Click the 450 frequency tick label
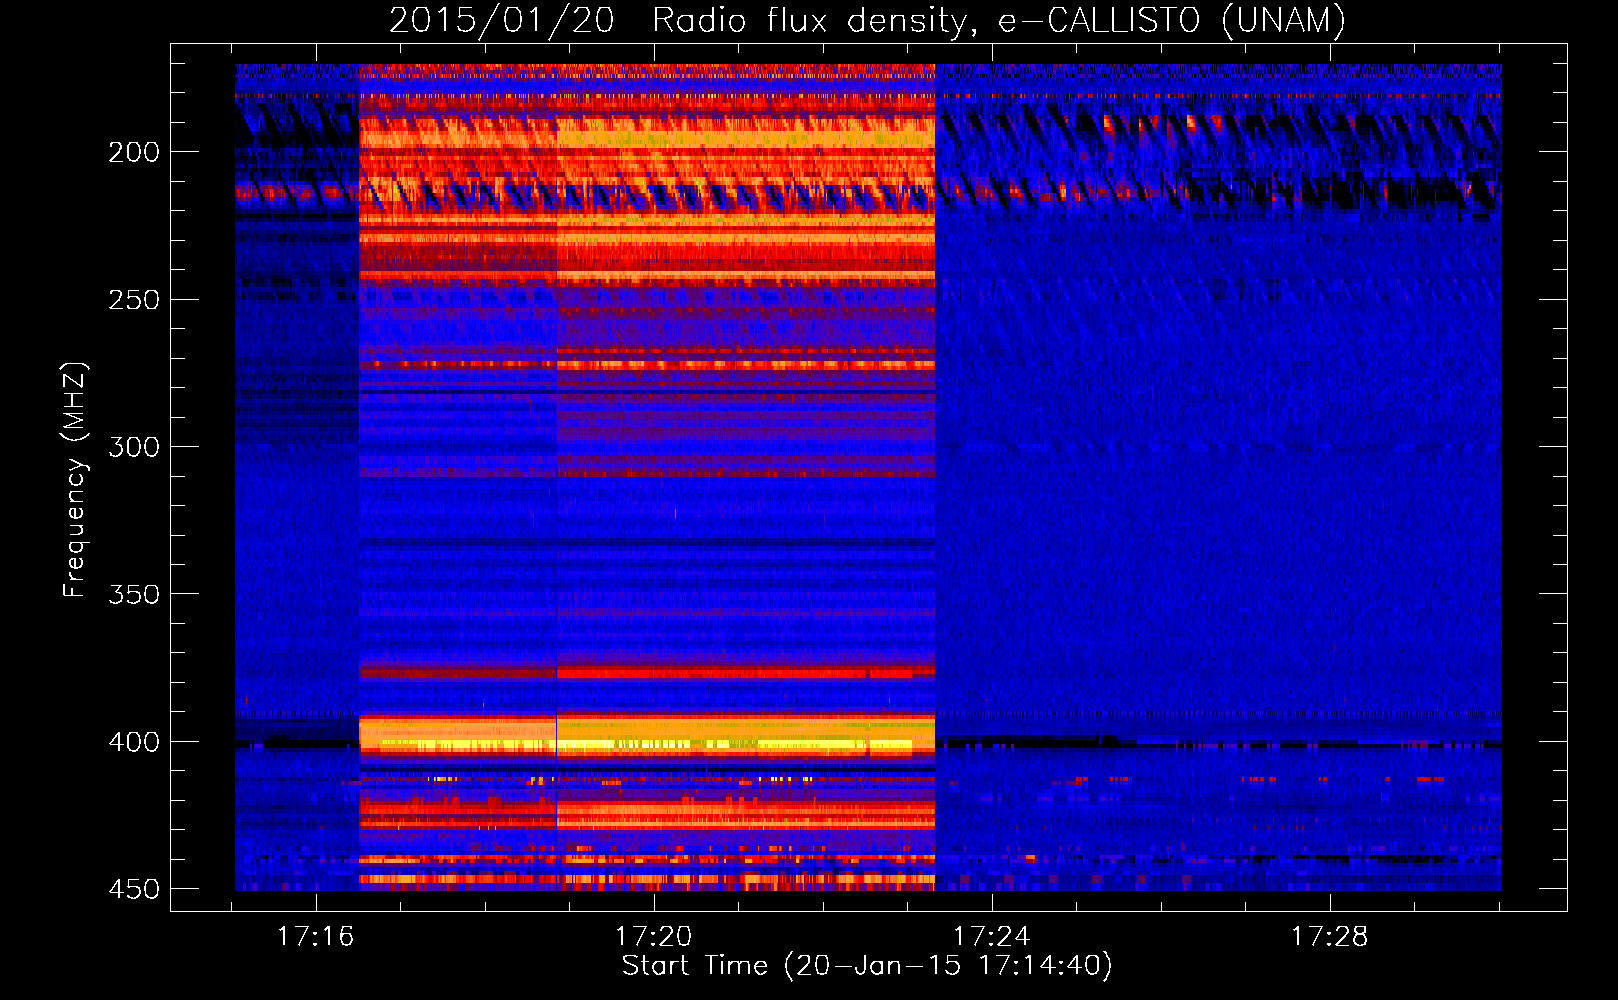This screenshot has height=1000, width=1618. click(134, 889)
